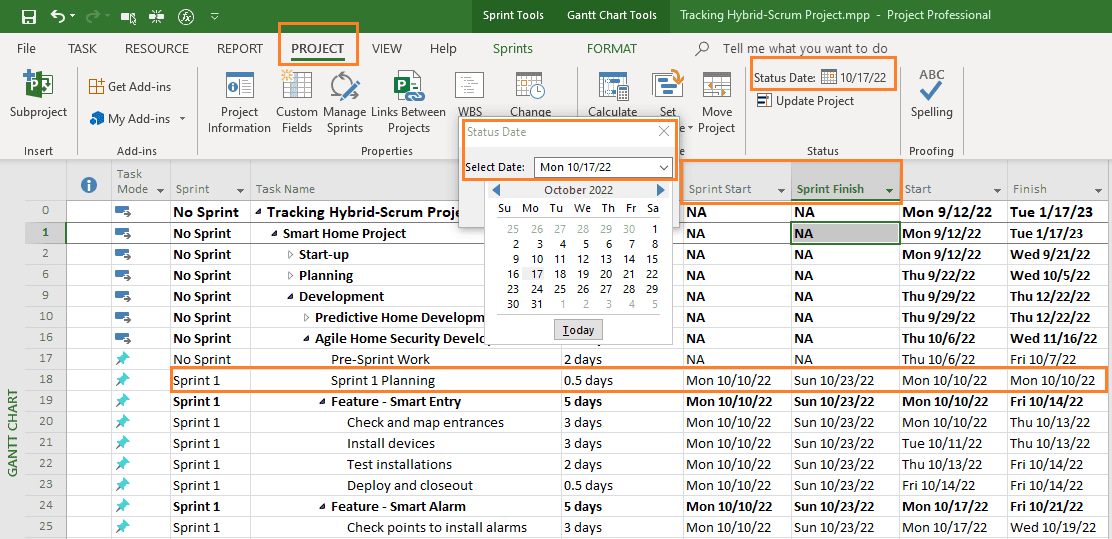1112x539 pixels.
Task: Open the Sprint Finish column filter dropdown
Action: click(x=889, y=190)
